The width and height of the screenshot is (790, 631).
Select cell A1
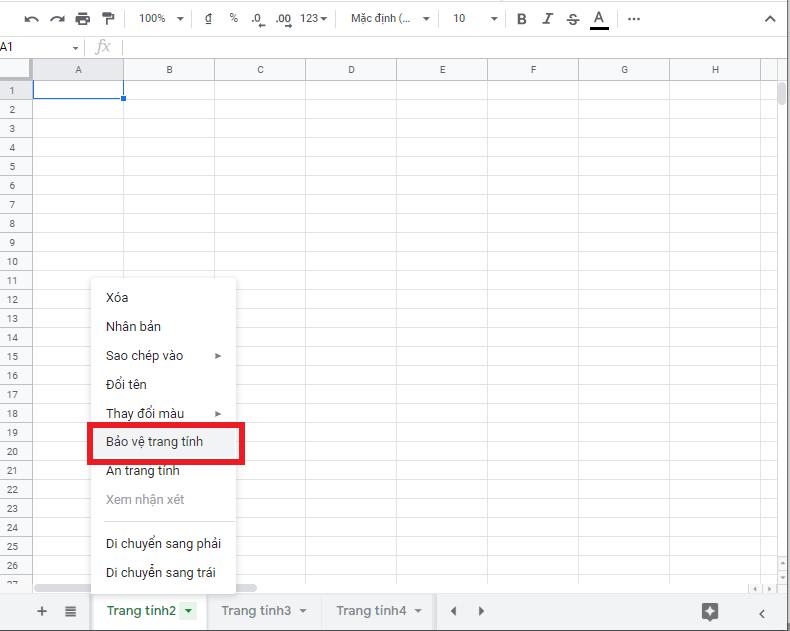point(78,90)
